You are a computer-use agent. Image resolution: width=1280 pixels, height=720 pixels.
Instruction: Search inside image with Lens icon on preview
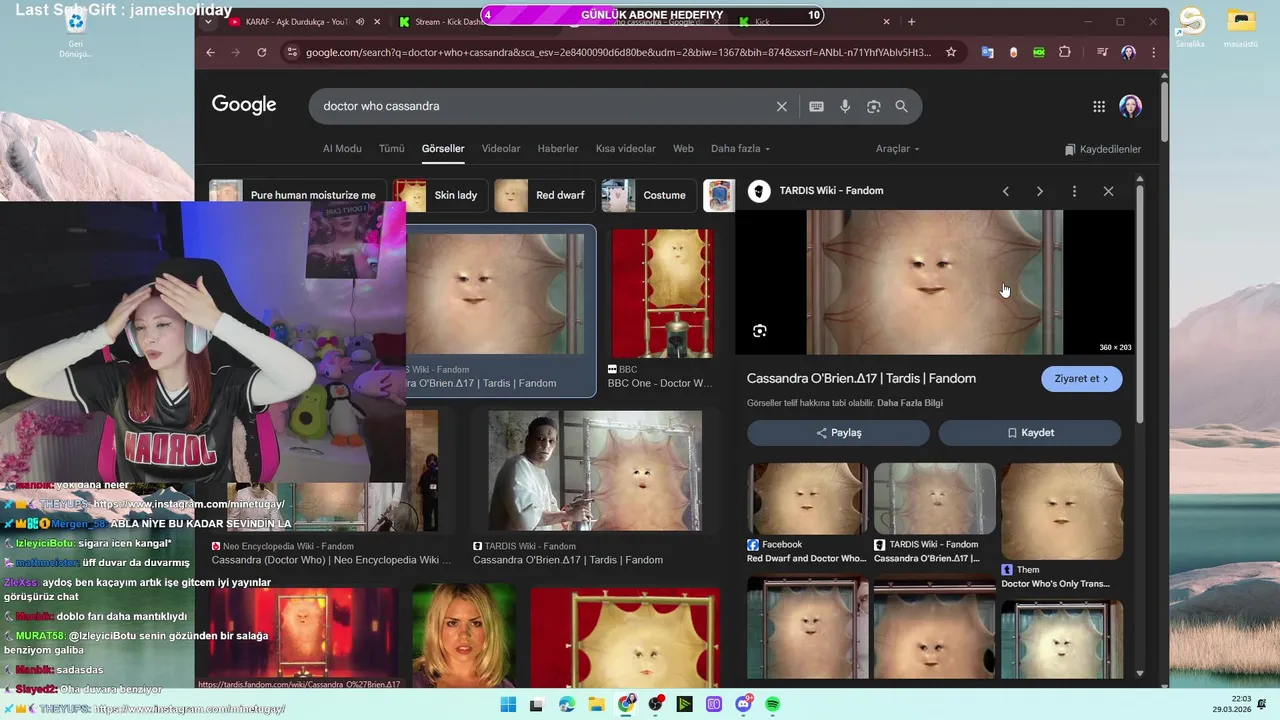point(760,331)
